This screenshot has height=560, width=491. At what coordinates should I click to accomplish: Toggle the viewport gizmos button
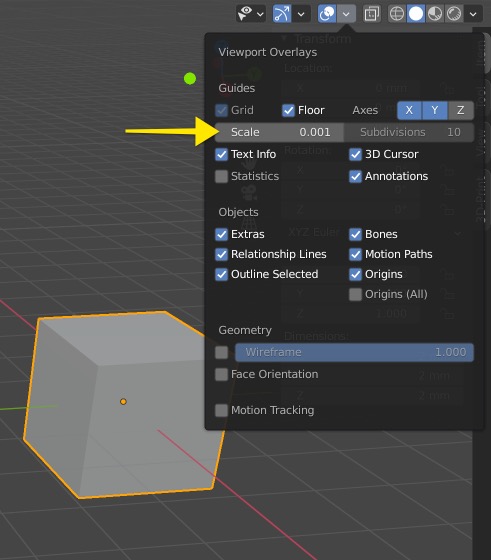(x=282, y=14)
